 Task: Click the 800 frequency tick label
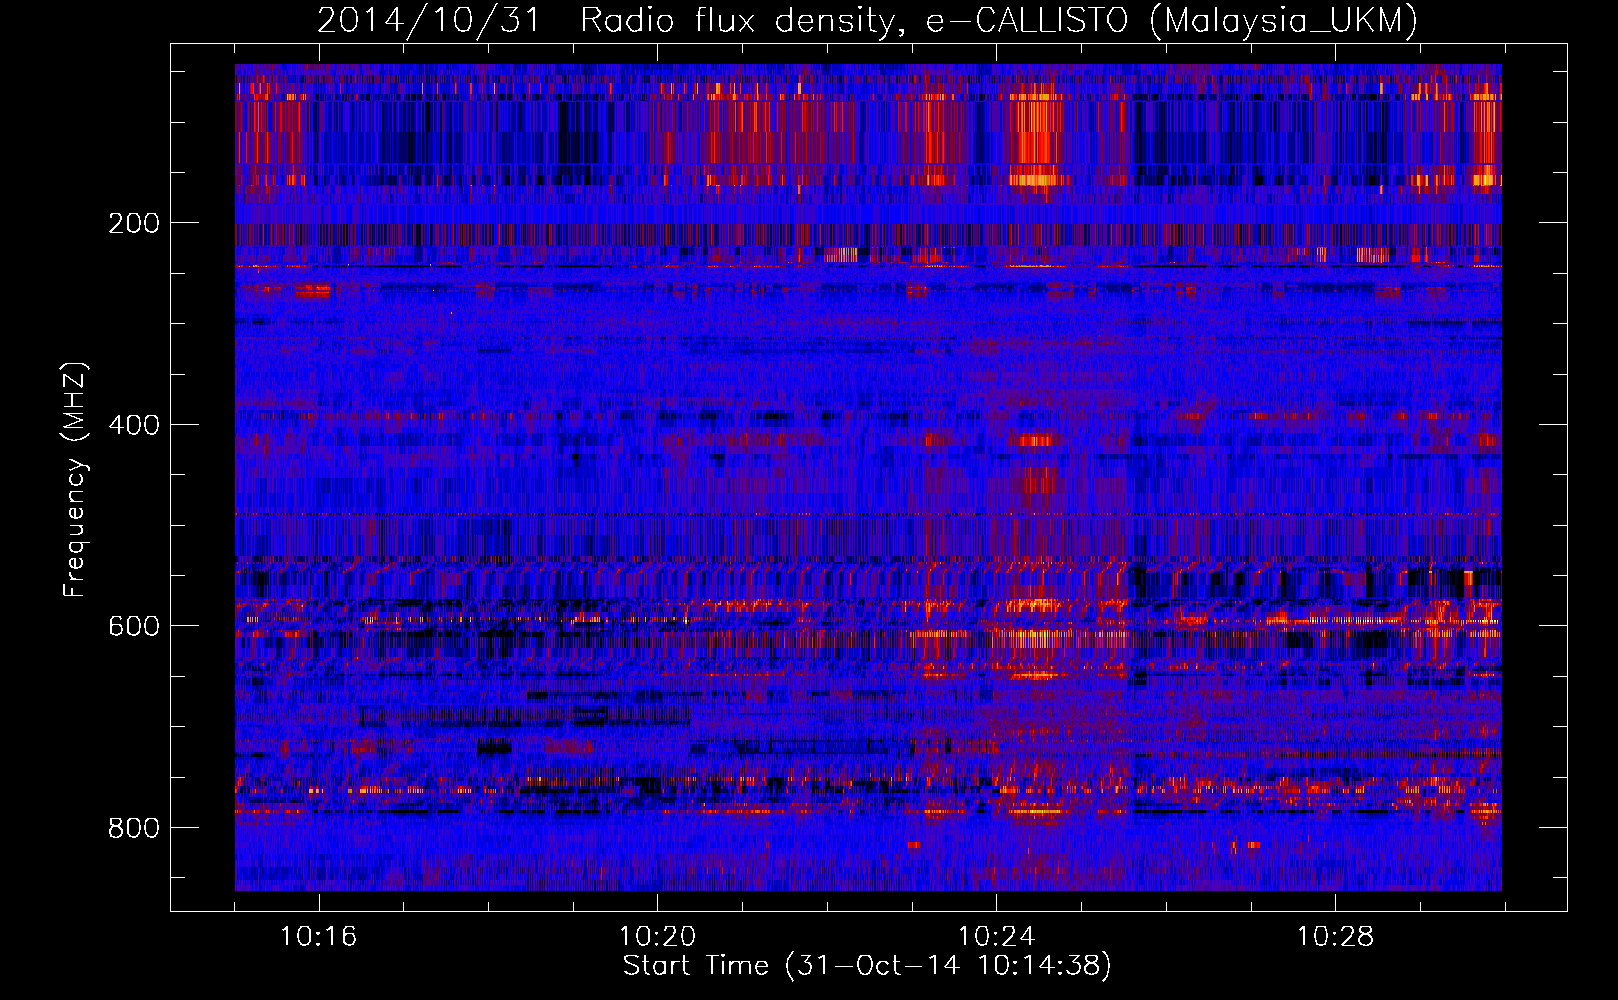coord(133,828)
